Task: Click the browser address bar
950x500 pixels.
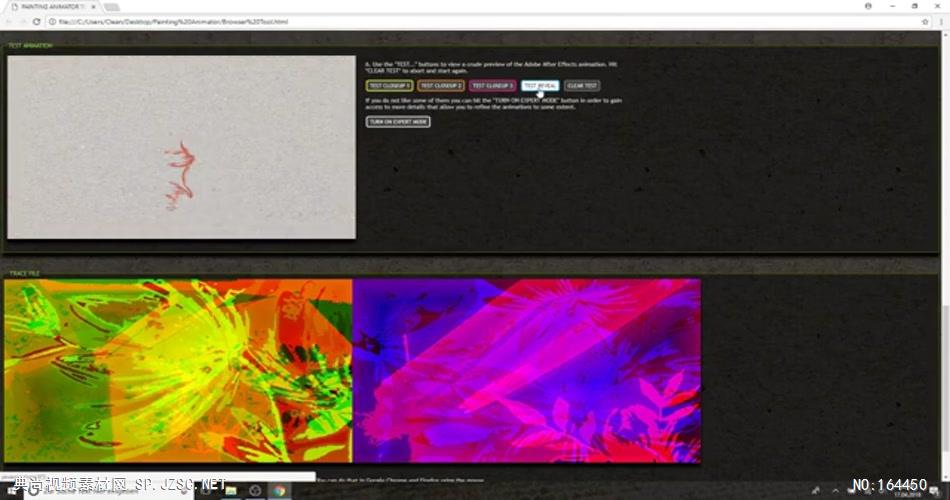Action: point(400,21)
